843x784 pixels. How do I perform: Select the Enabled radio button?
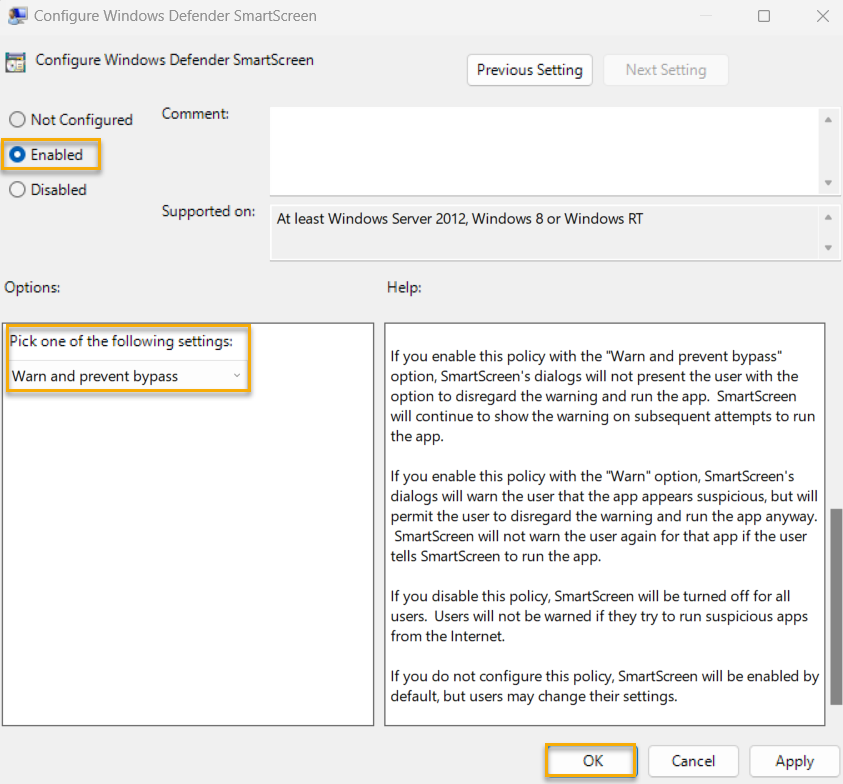click(x=17, y=154)
